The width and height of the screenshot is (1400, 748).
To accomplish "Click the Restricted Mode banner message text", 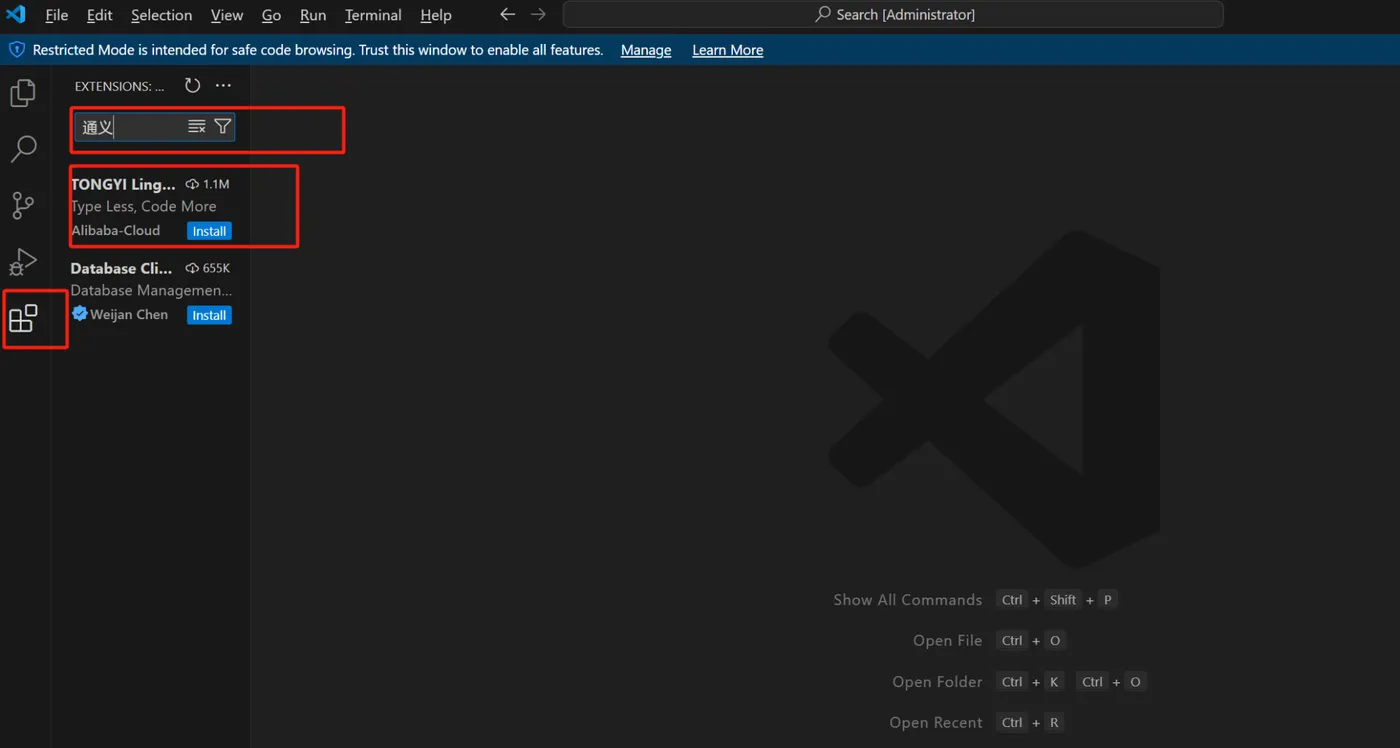I will tap(318, 50).
